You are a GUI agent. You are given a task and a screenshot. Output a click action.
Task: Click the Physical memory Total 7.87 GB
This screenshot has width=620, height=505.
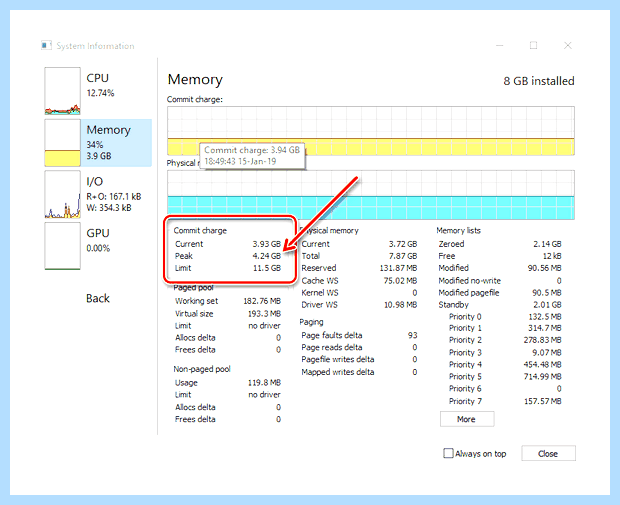(x=403, y=256)
